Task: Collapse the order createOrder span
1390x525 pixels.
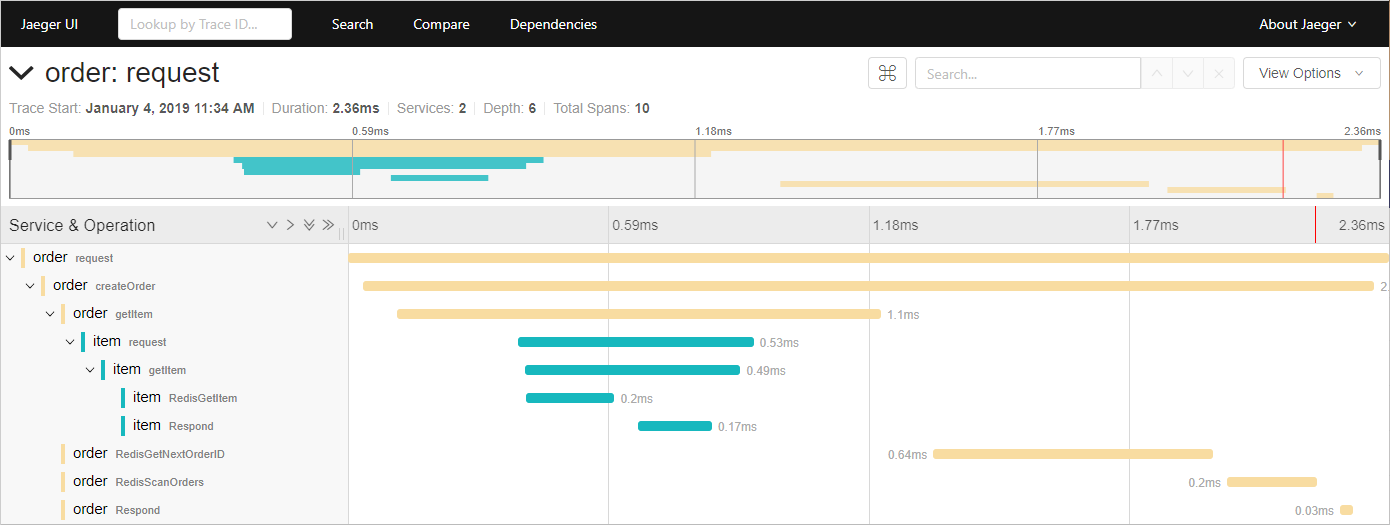Action: click(x=30, y=286)
